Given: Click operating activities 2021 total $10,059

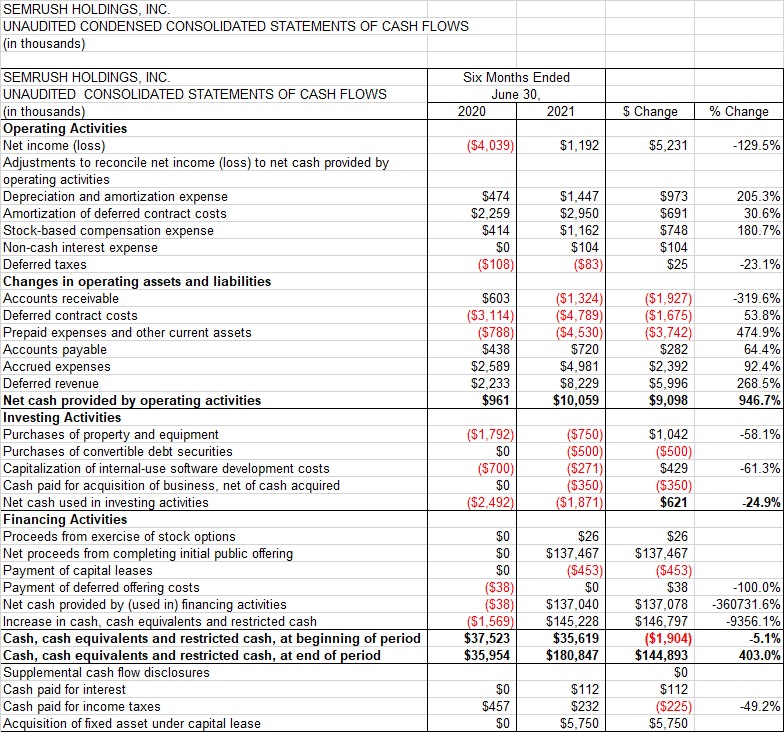Looking at the screenshot, I should click(x=576, y=400).
